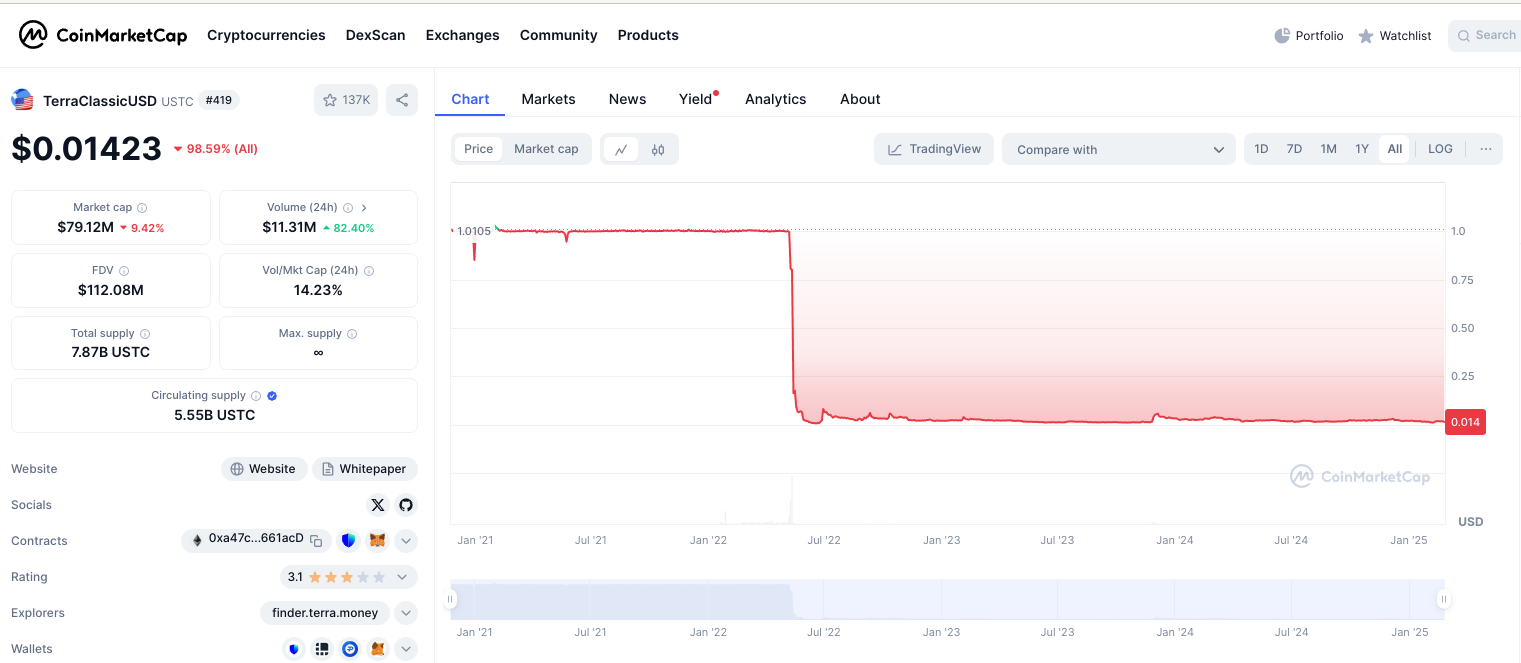Viewport: 1521px width, 663px height.
Task: Set chart range to 1D
Action: pyautogui.click(x=1262, y=149)
